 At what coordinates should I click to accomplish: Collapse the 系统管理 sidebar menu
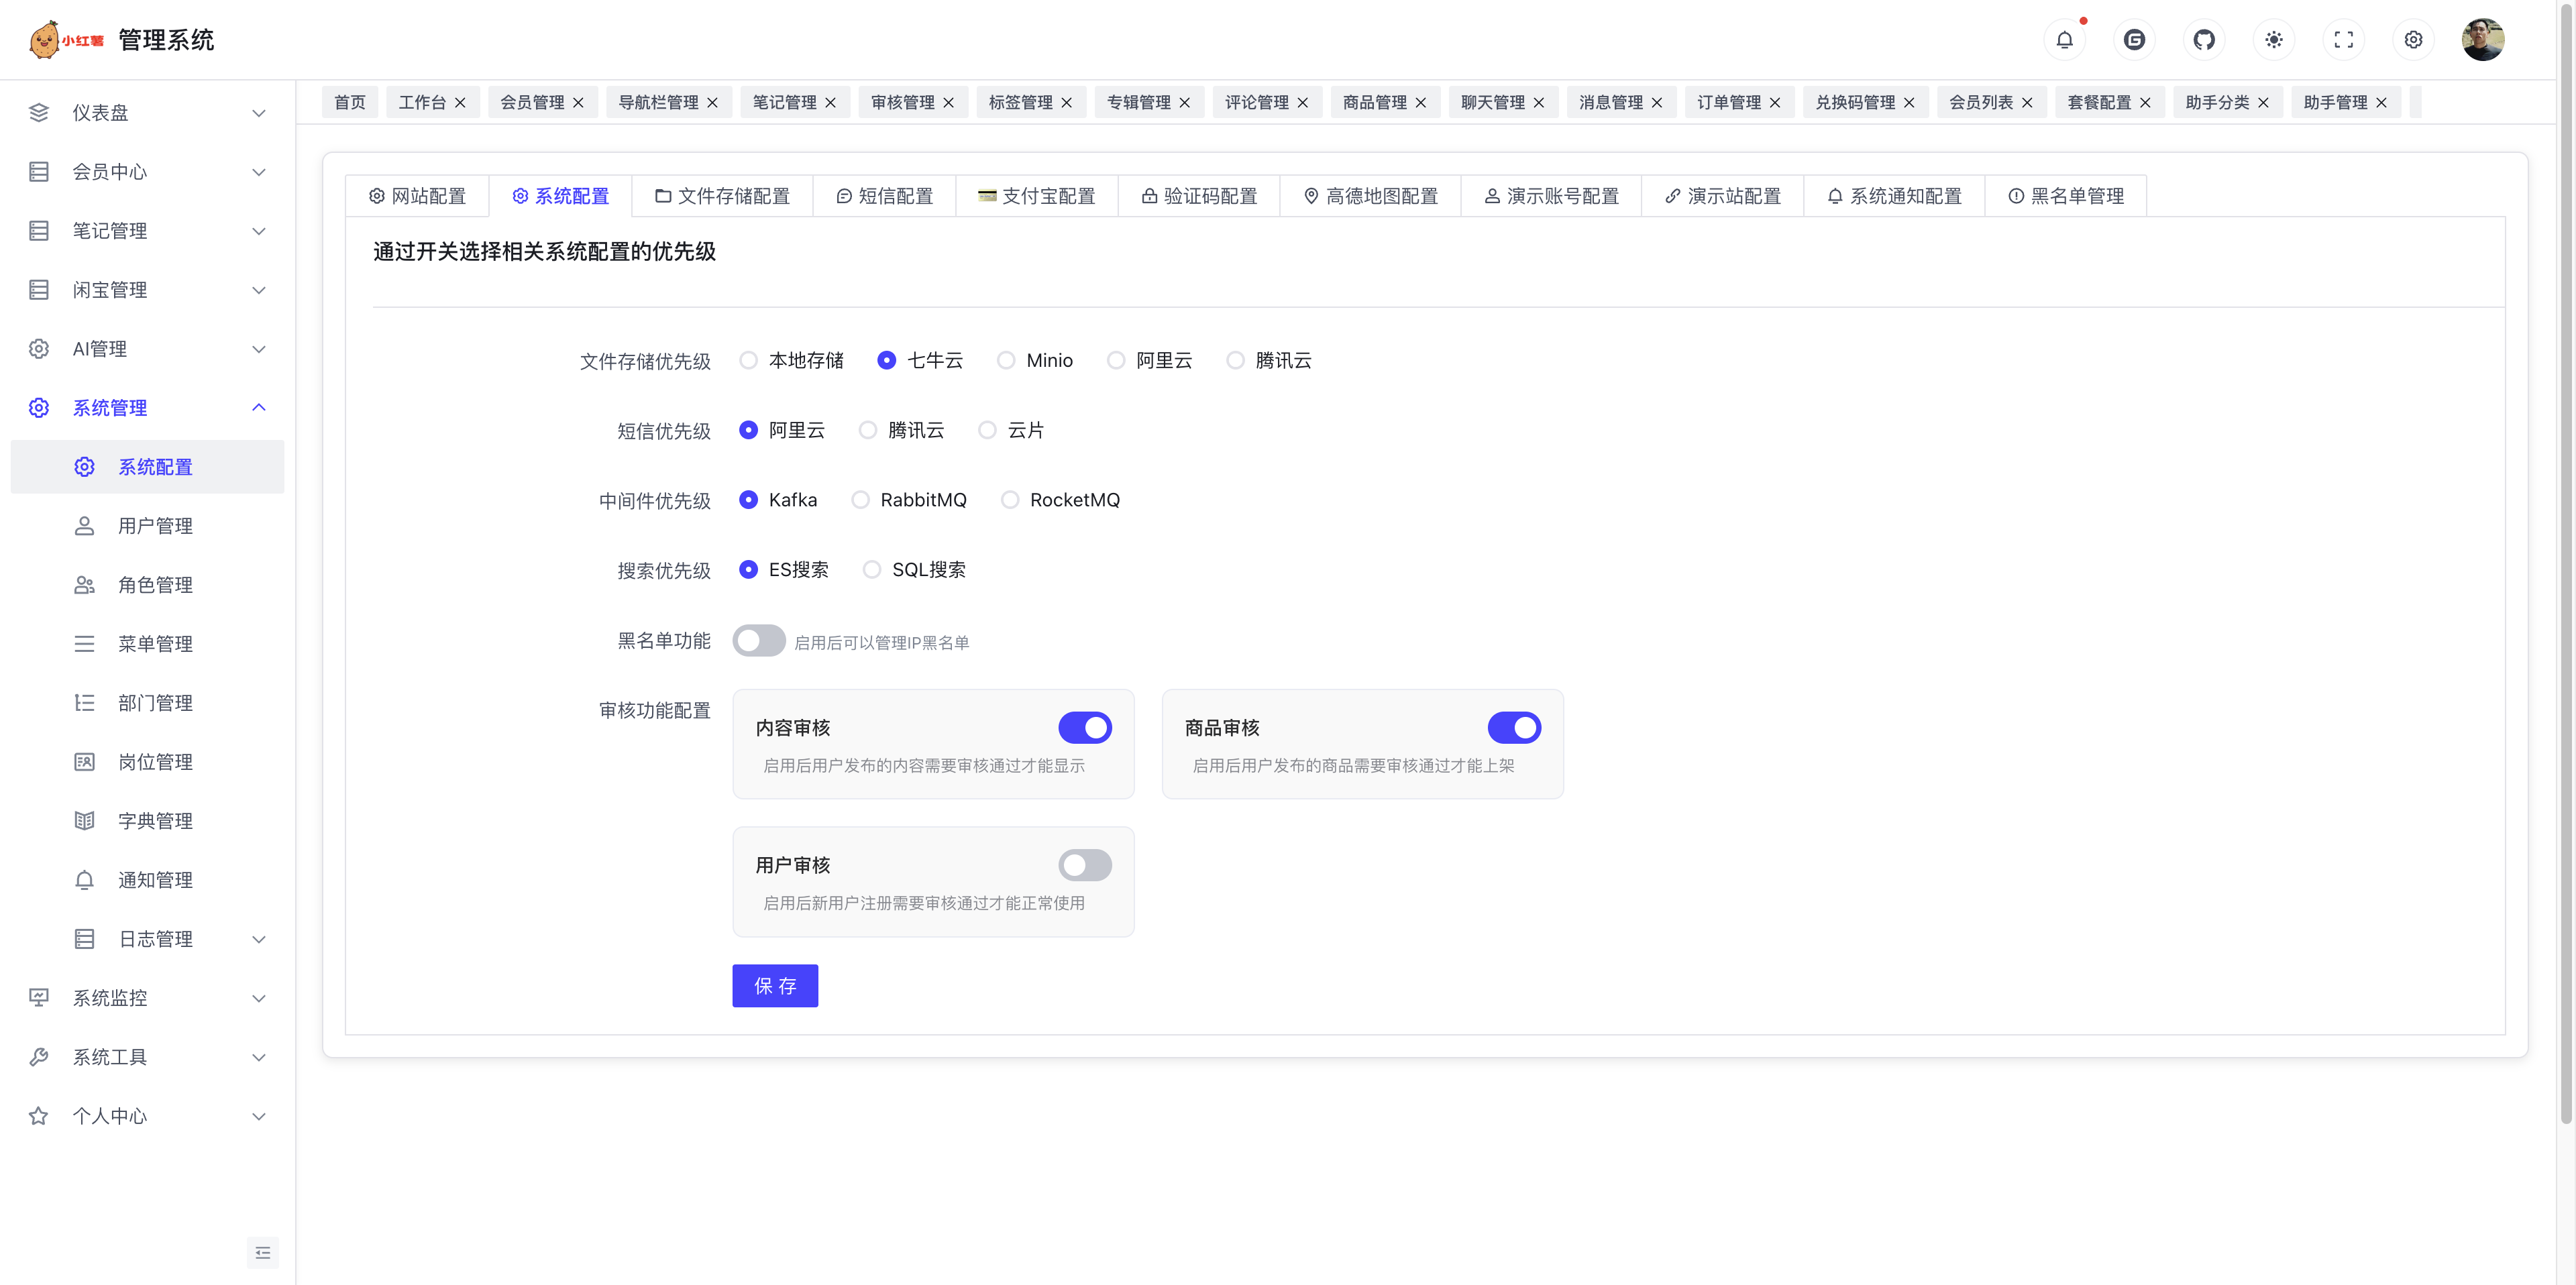(x=148, y=408)
